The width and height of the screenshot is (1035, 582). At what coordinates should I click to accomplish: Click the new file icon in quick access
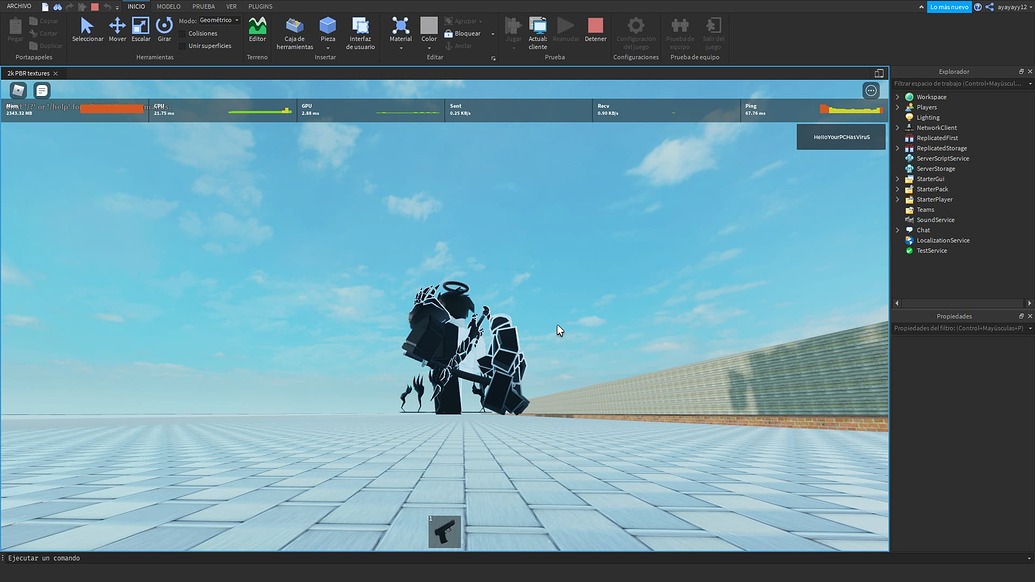click(45, 7)
